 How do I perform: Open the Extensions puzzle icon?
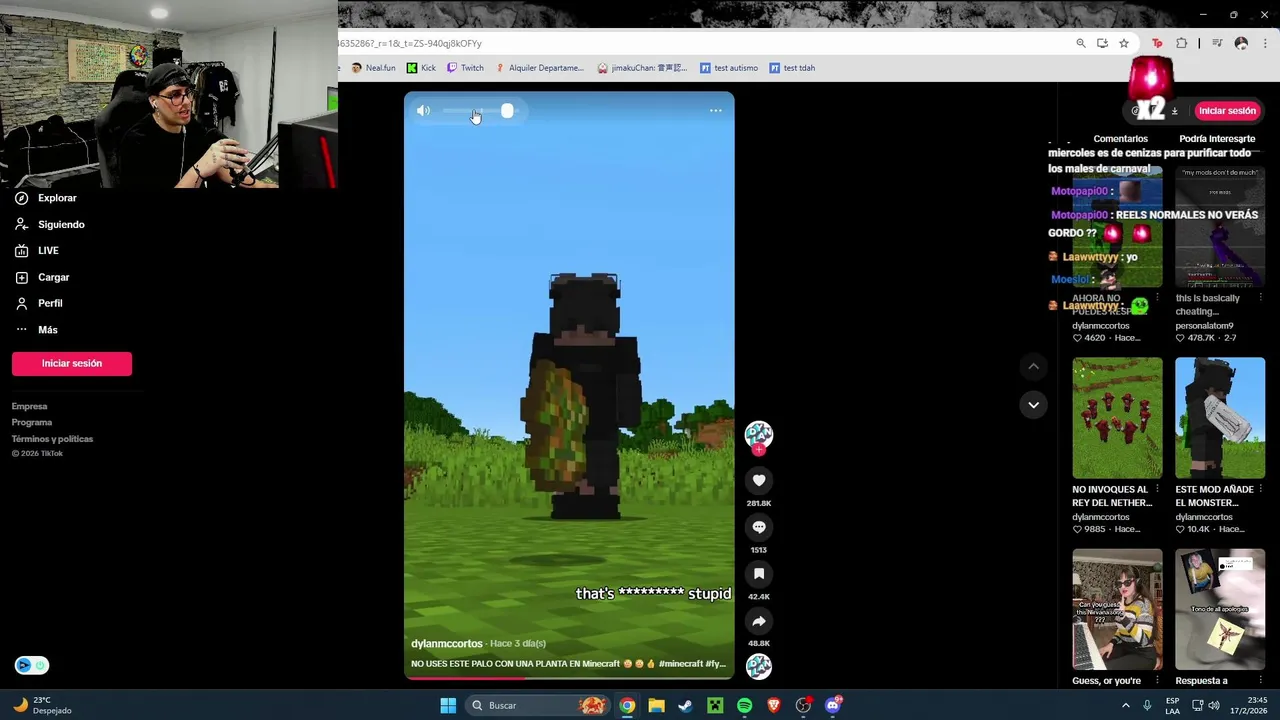pyautogui.click(x=1182, y=43)
